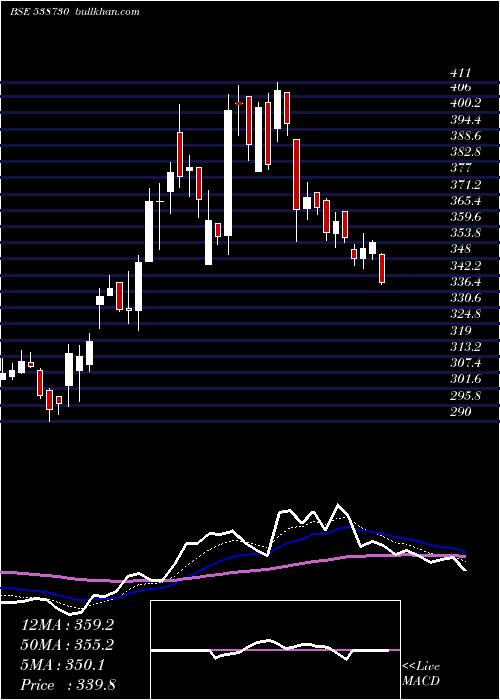Screen dimensions: 500x700
Task: Click the tallest white candle rising to 400
Action: (228, 173)
